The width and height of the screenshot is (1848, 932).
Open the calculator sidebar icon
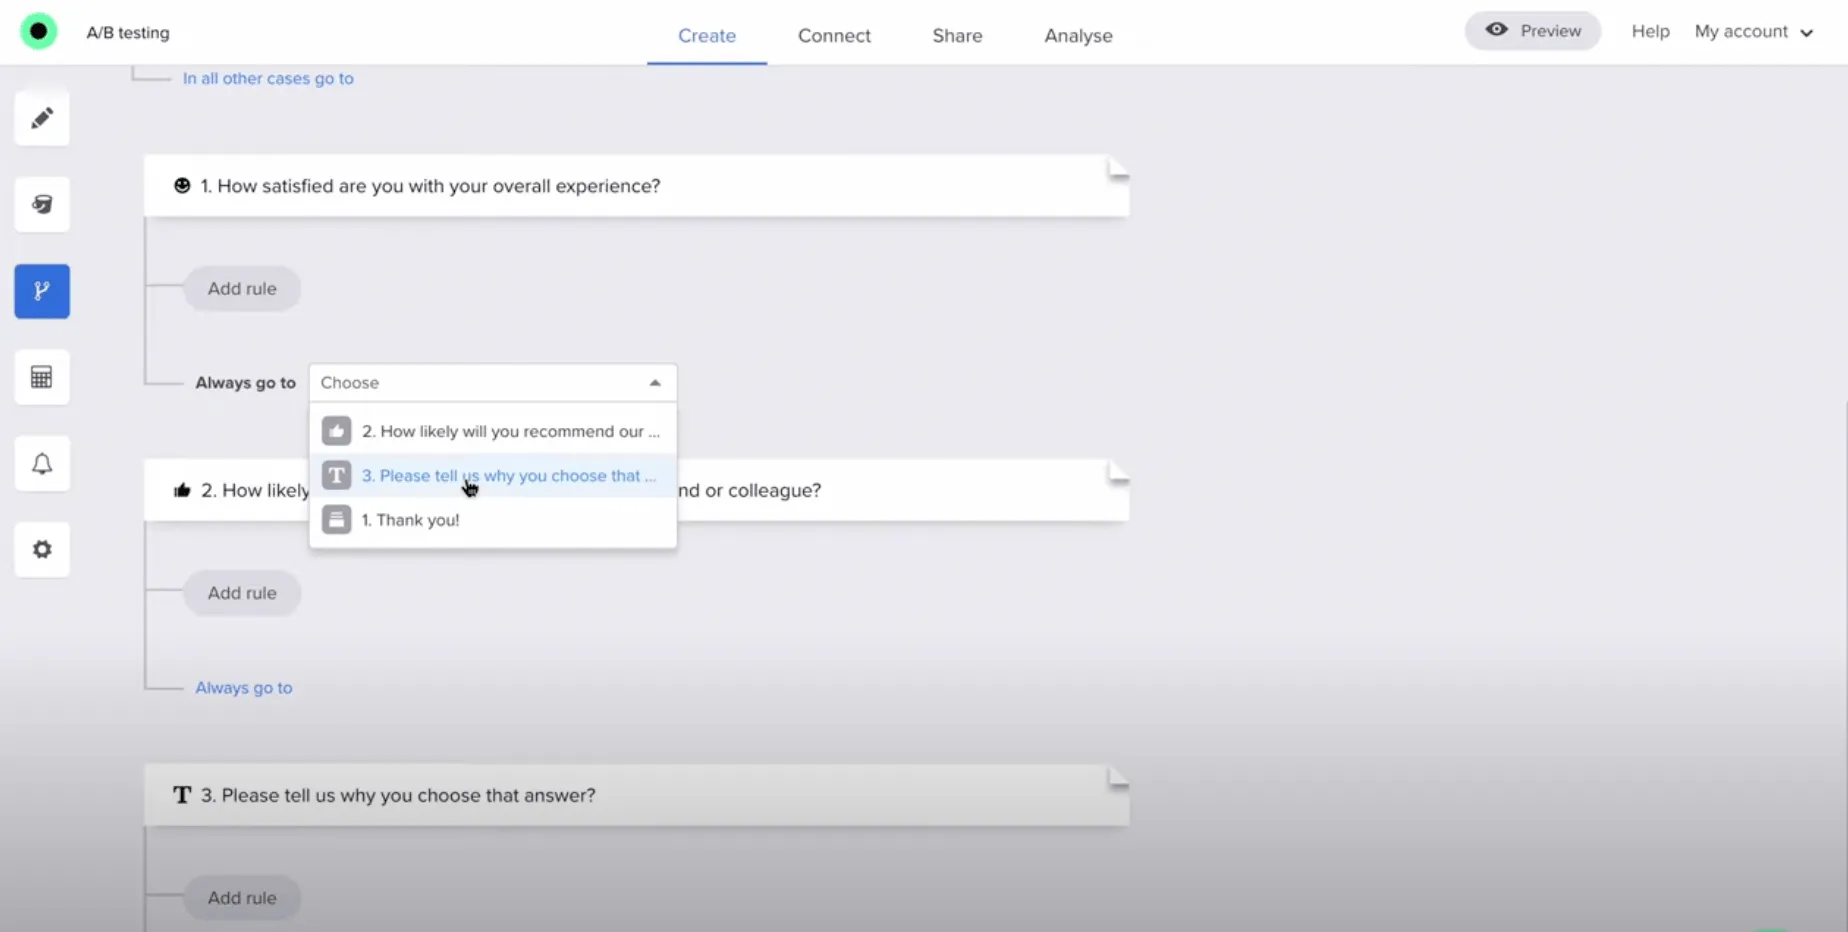click(x=42, y=377)
